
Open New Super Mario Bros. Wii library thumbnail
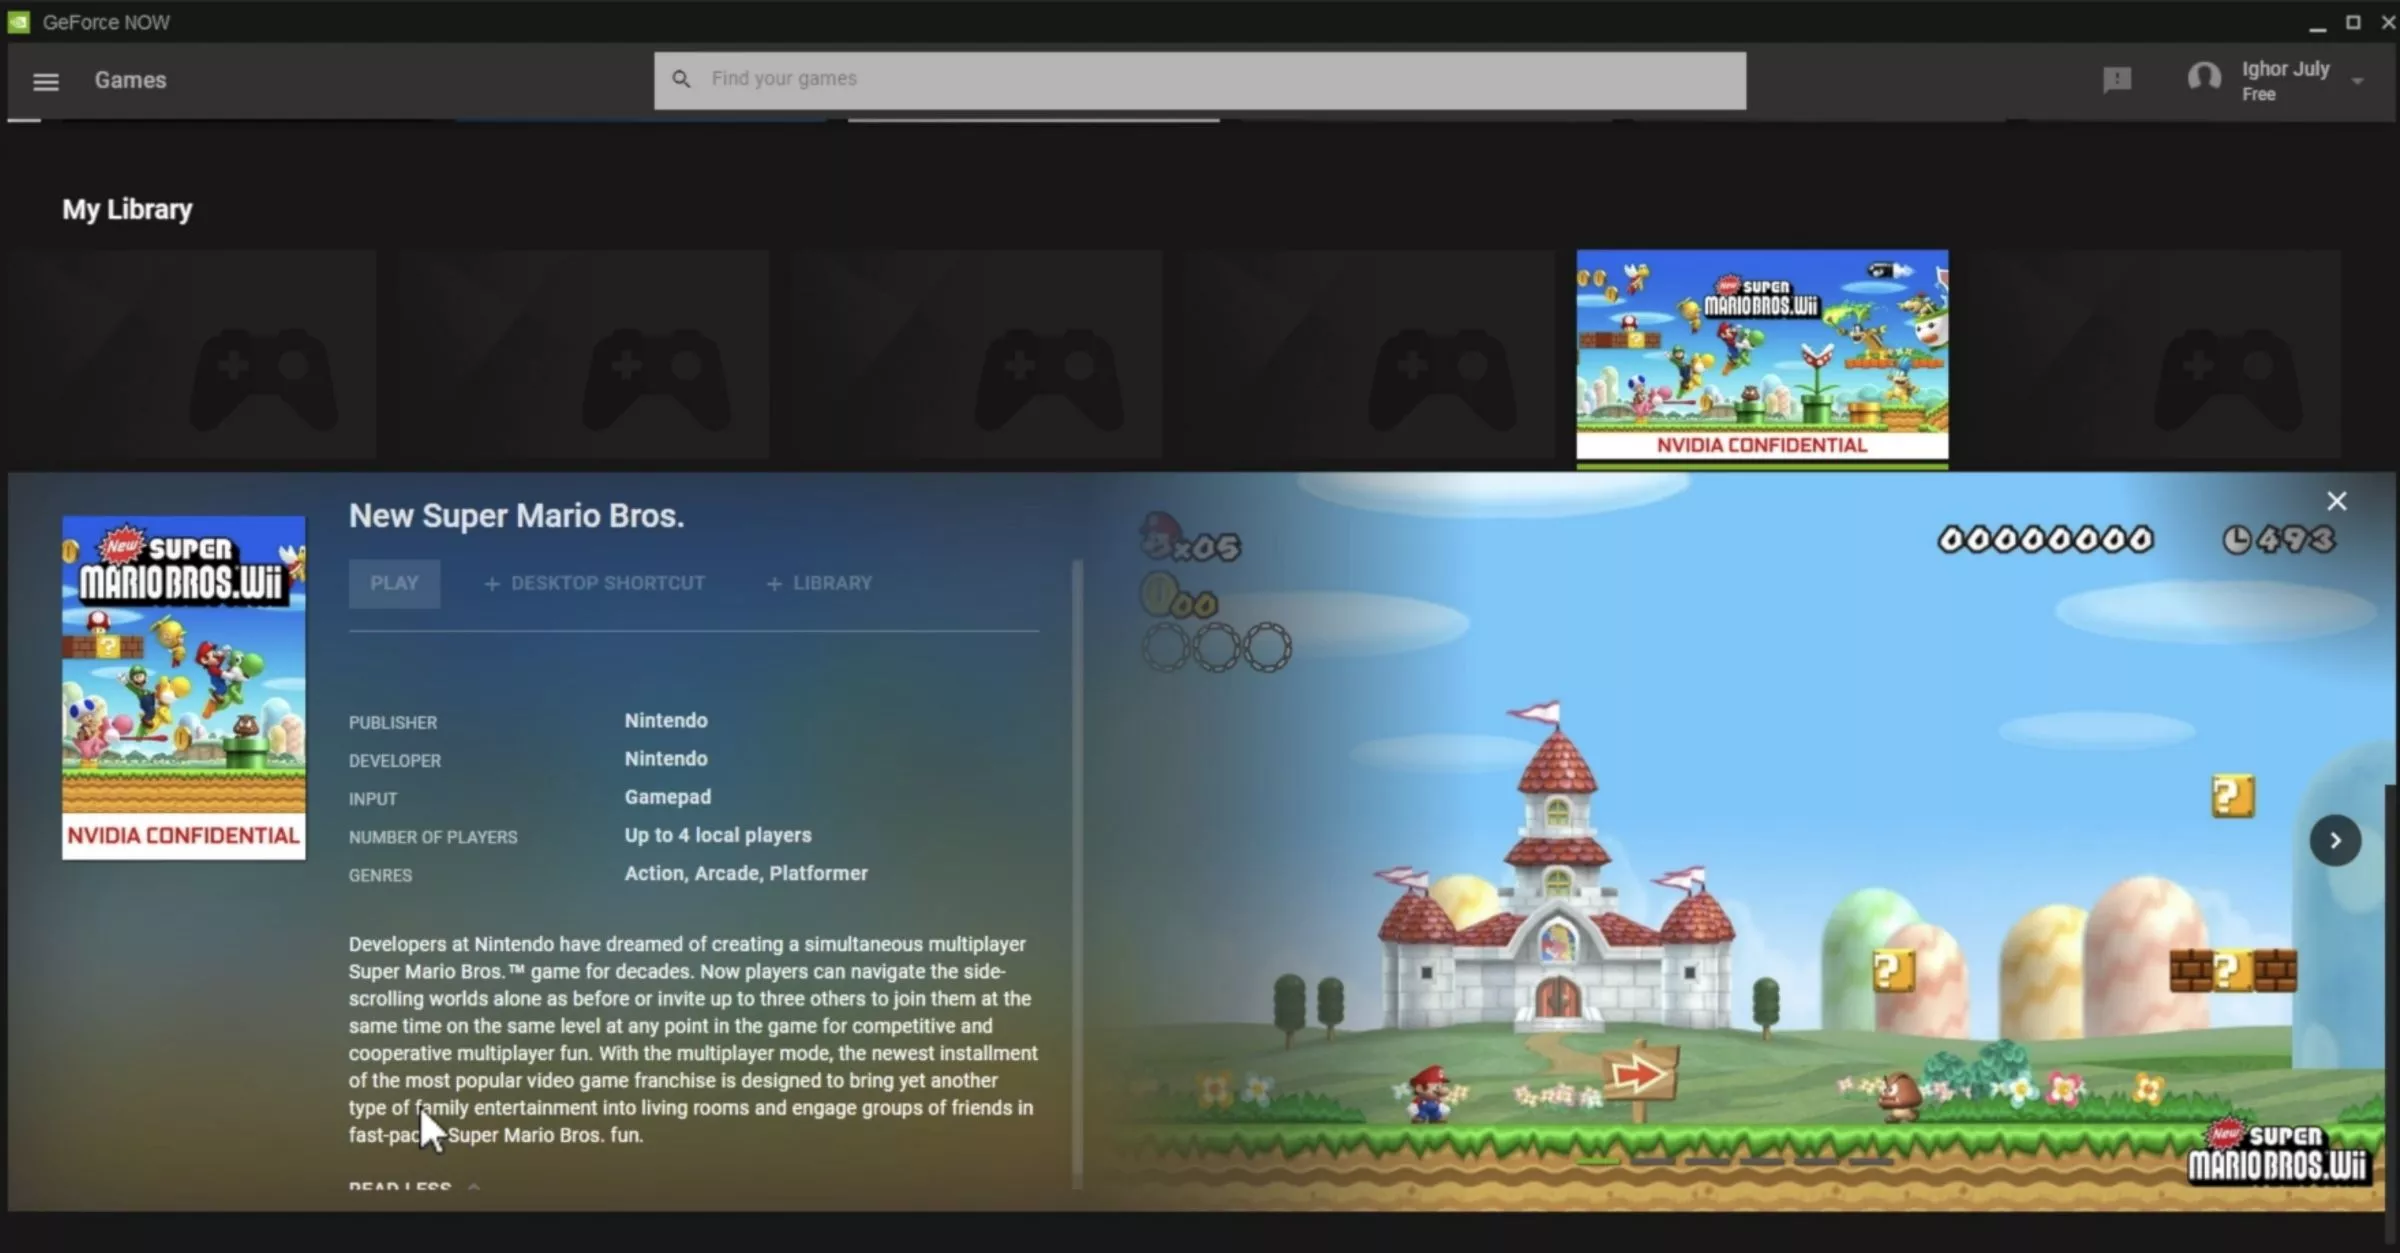pos(1762,357)
